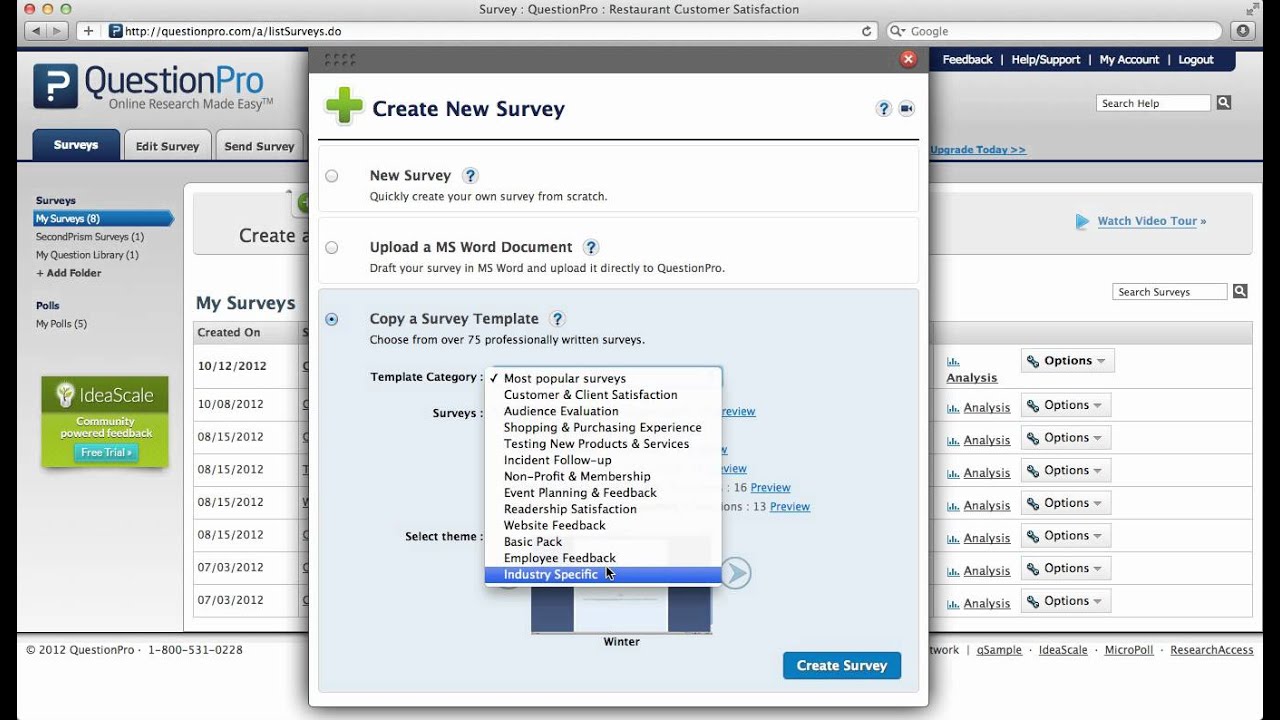Open video camera icon in dialog header
The width and height of the screenshot is (1280, 720).
(907, 109)
